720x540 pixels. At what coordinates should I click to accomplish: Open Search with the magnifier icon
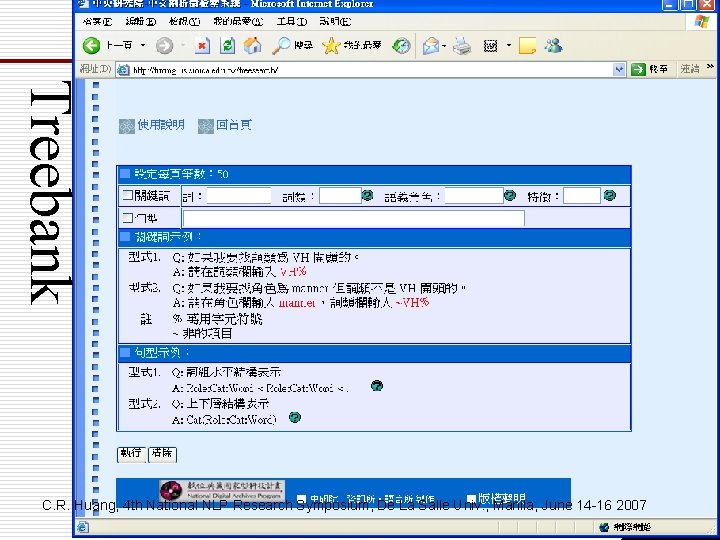point(281,45)
